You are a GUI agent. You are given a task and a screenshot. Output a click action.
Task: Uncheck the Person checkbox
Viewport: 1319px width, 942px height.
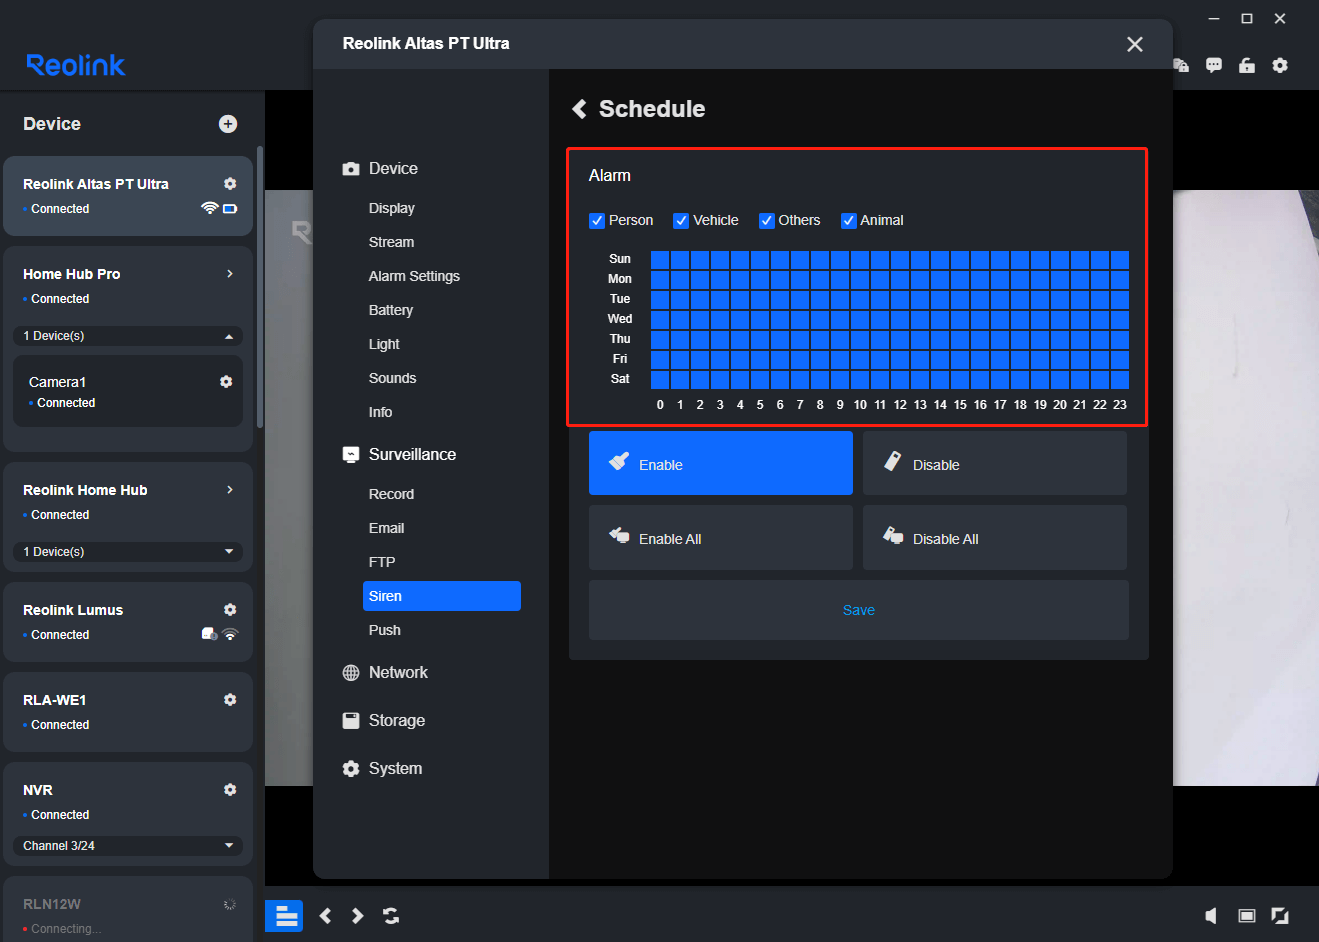597,221
